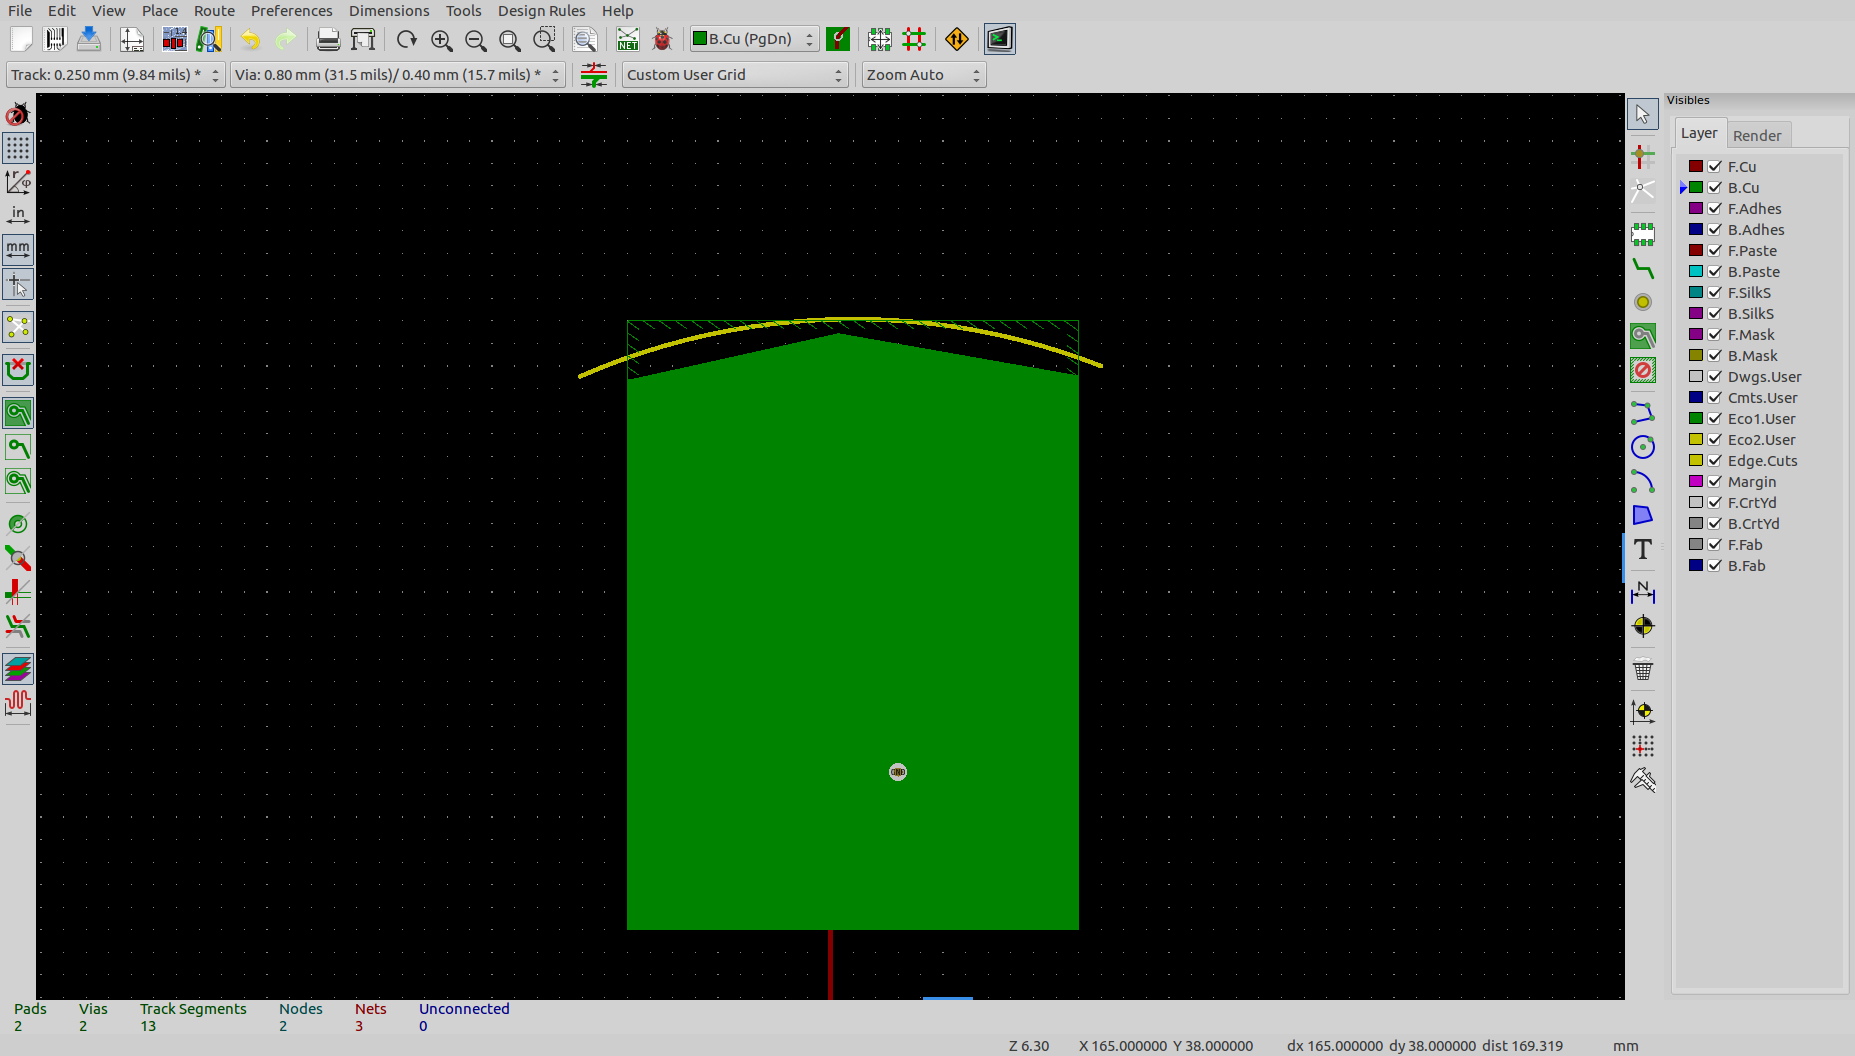Expand the Custom User Grid dropdown

(x=735, y=75)
